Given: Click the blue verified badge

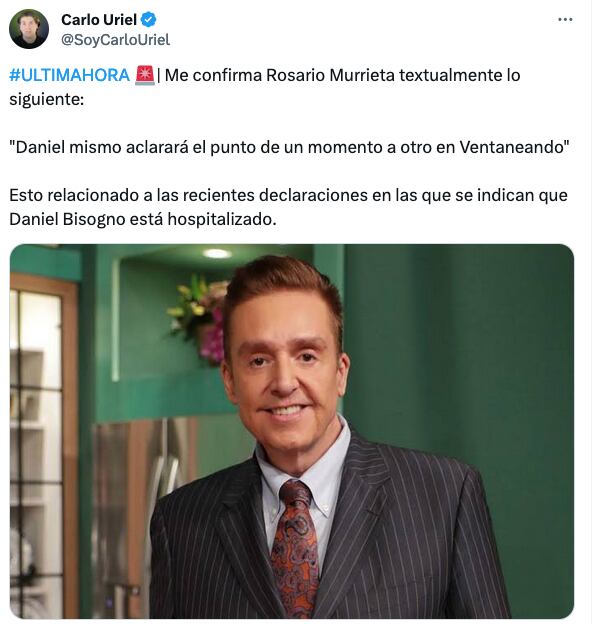Looking at the screenshot, I should click(x=149, y=20).
